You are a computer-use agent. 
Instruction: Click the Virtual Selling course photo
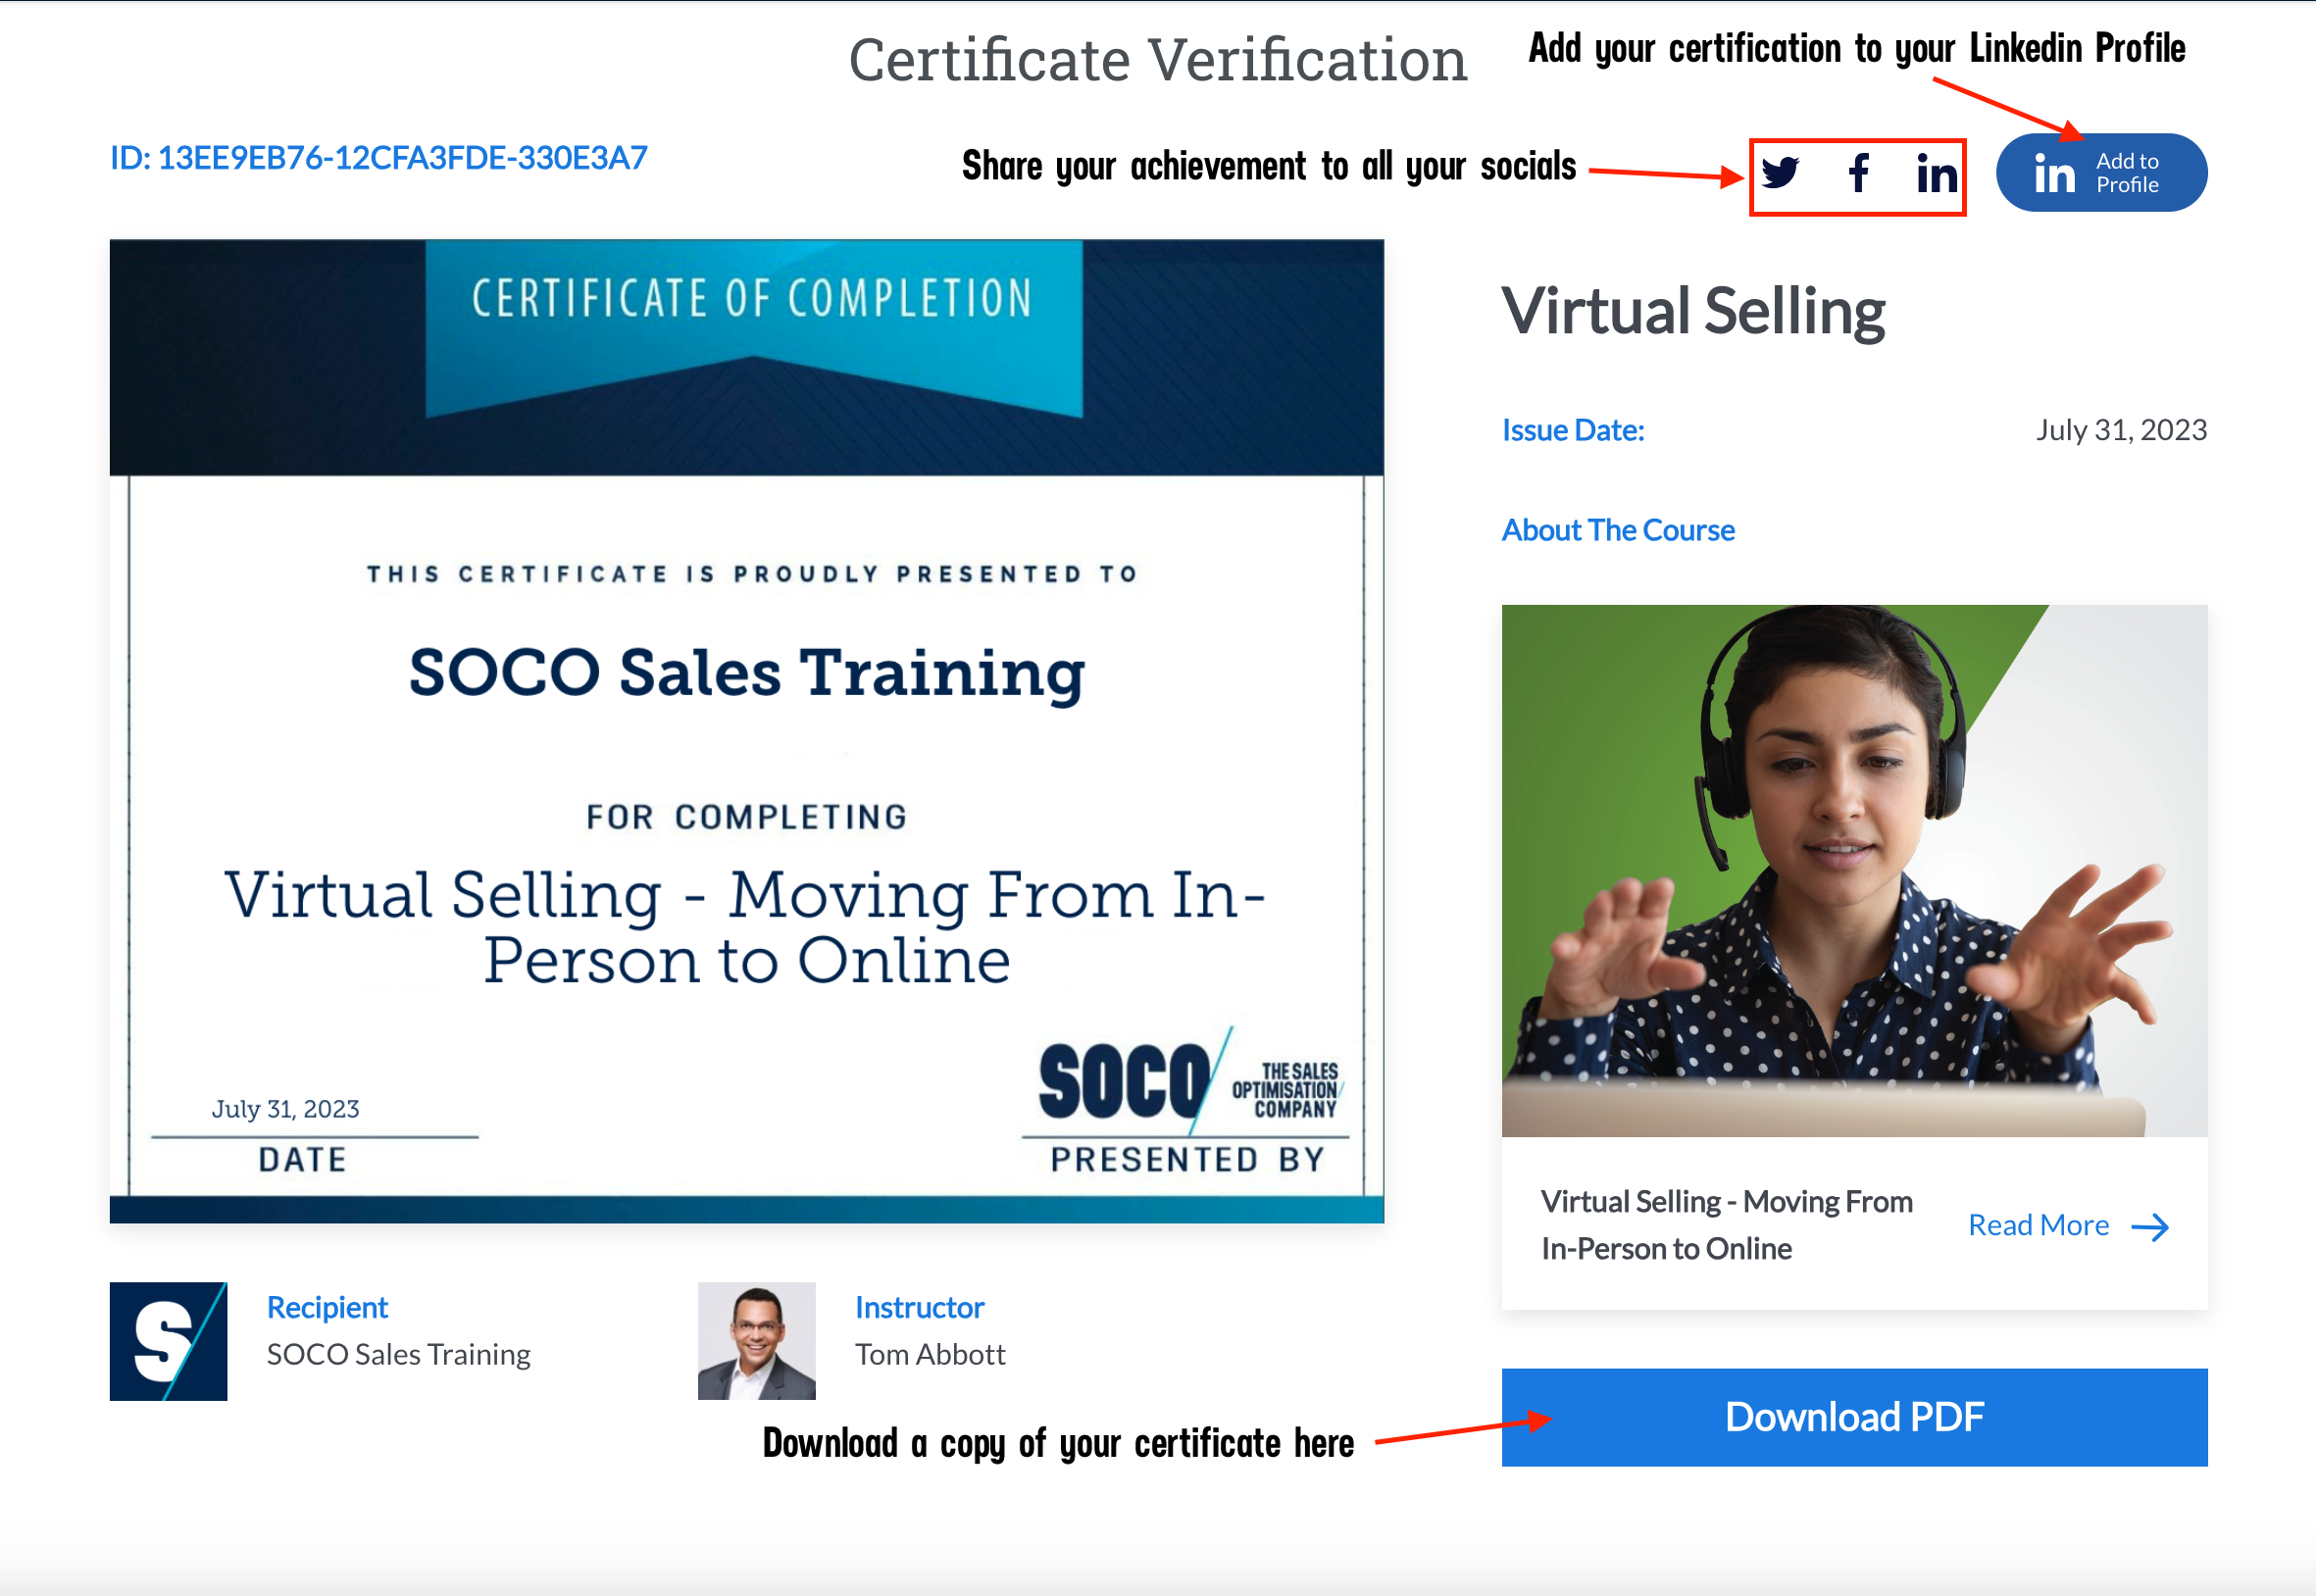click(1854, 870)
